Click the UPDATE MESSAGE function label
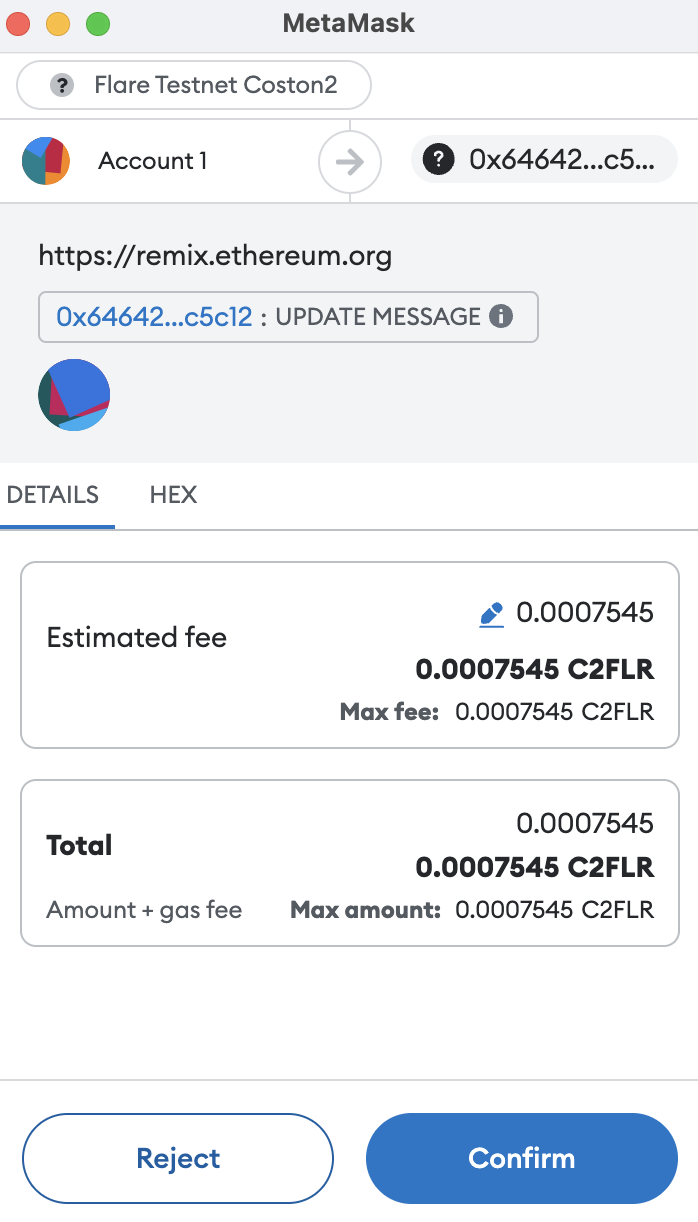This screenshot has height=1222, width=698. point(378,317)
